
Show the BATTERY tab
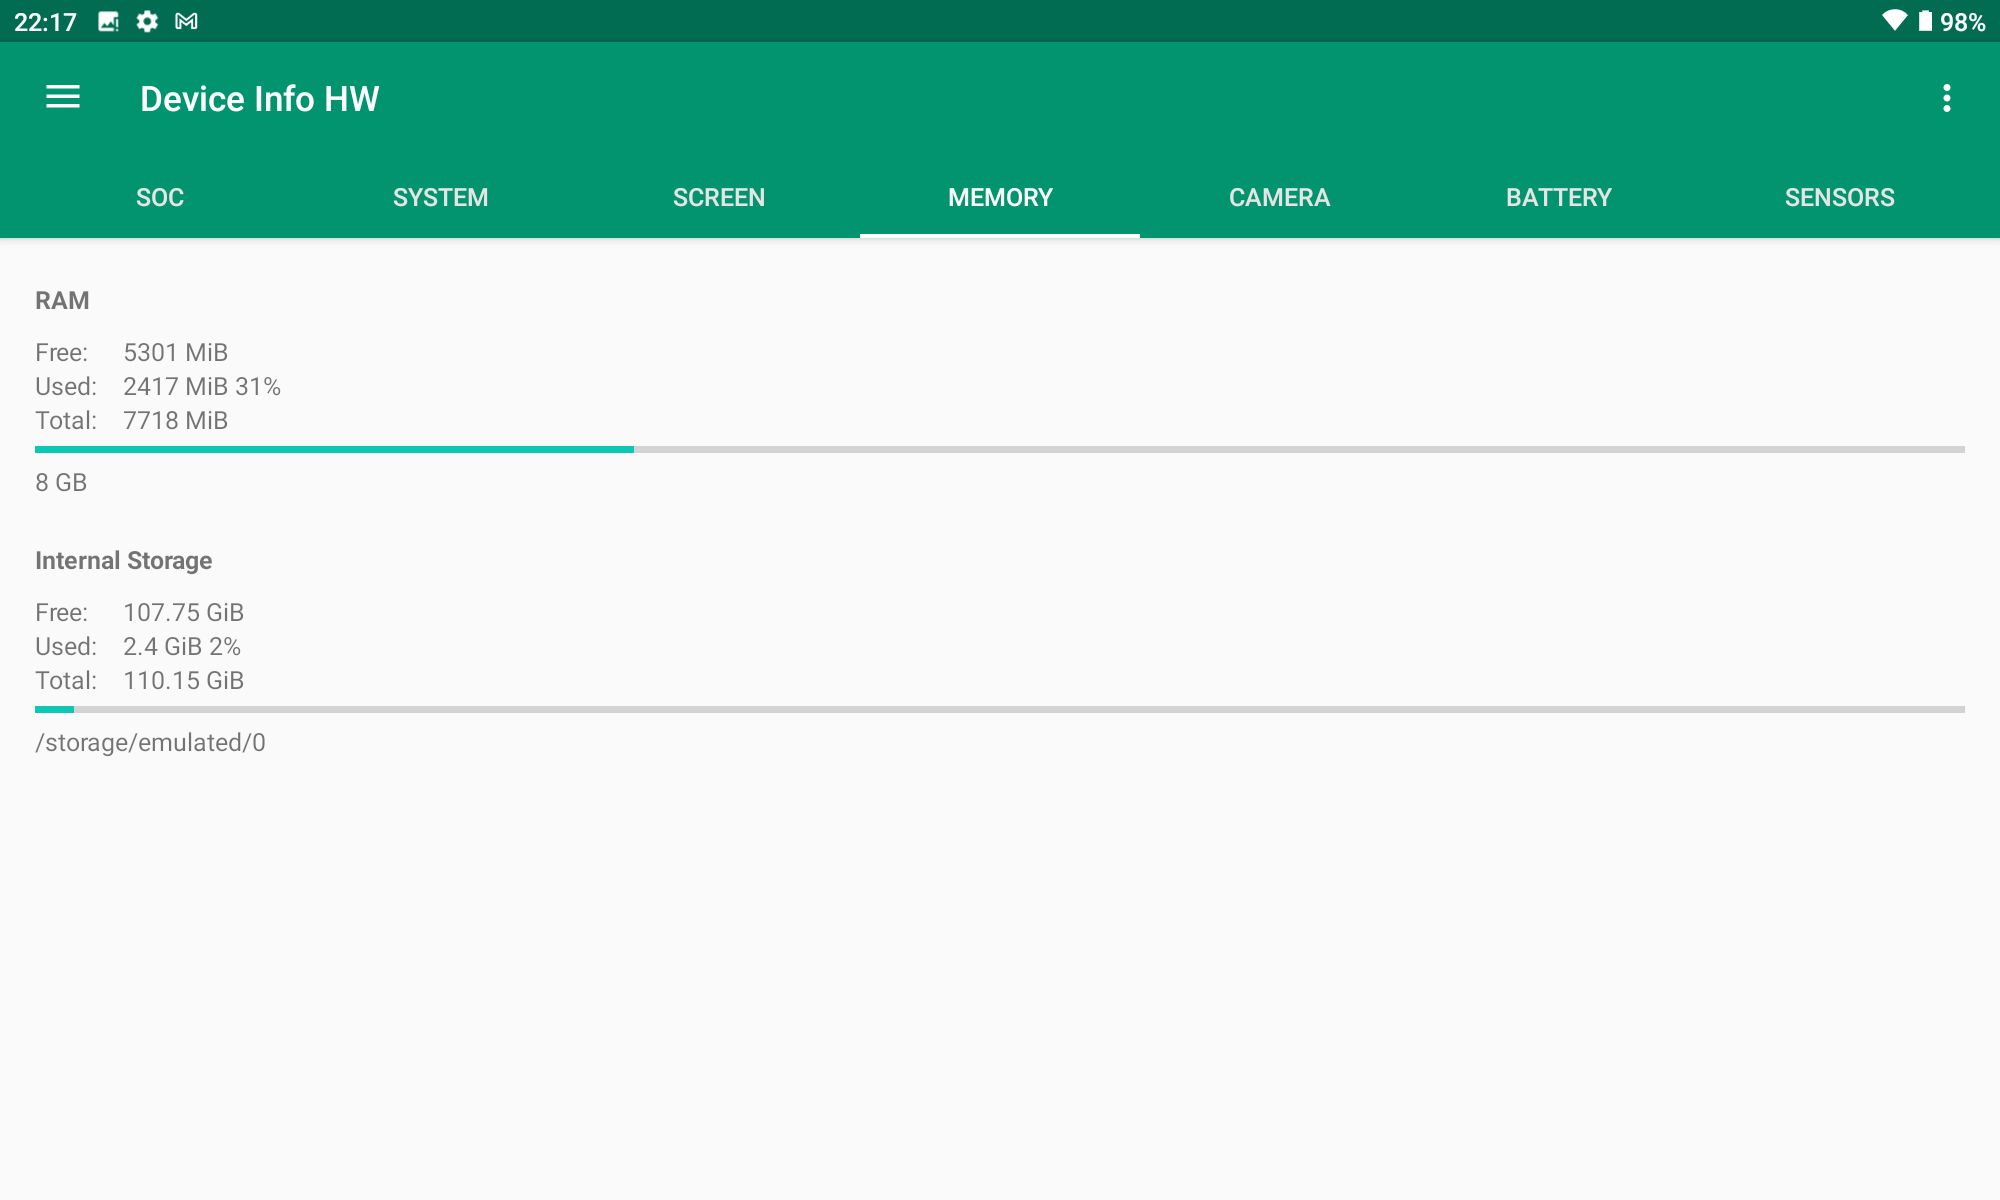point(1559,197)
